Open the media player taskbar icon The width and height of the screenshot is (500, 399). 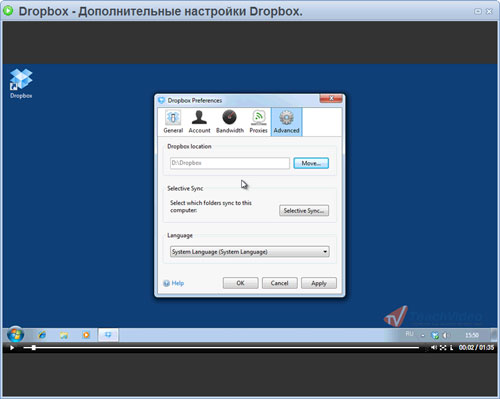coord(86,335)
